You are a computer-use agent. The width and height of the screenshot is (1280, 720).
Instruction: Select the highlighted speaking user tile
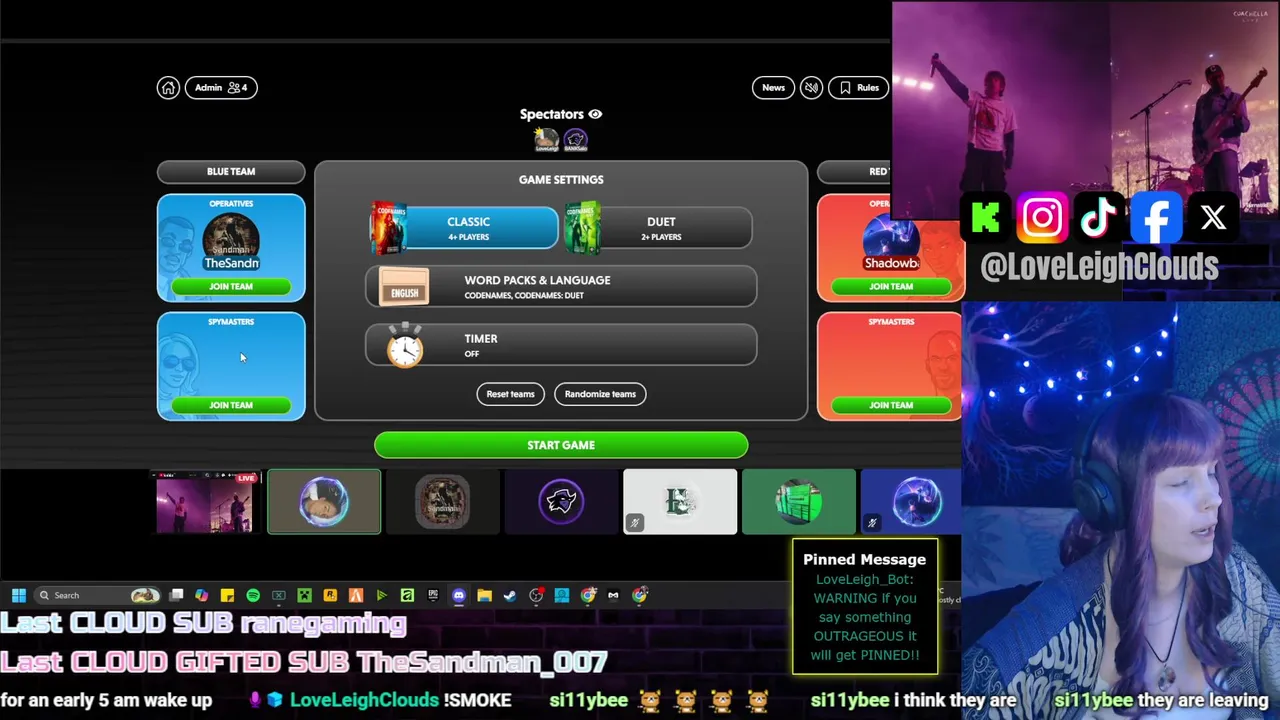[x=324, y=502]
